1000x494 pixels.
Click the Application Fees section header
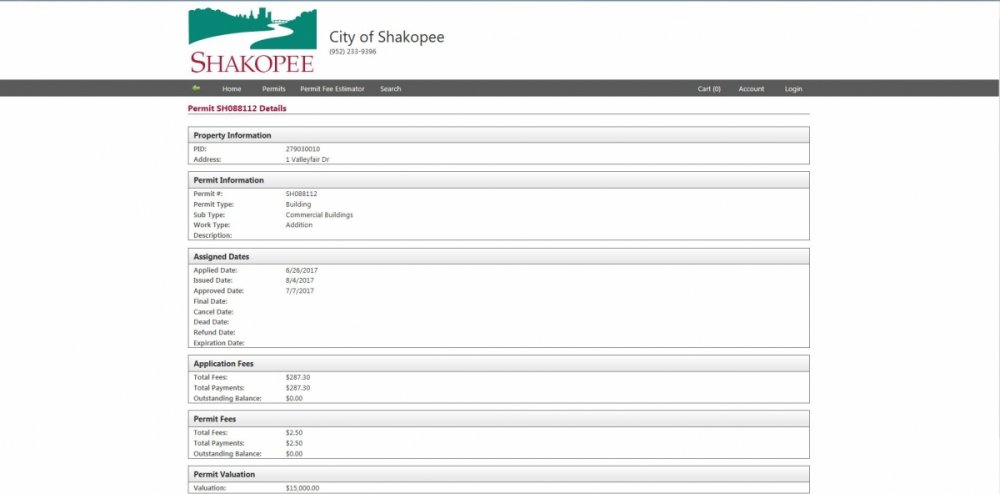tap(225, 363)
